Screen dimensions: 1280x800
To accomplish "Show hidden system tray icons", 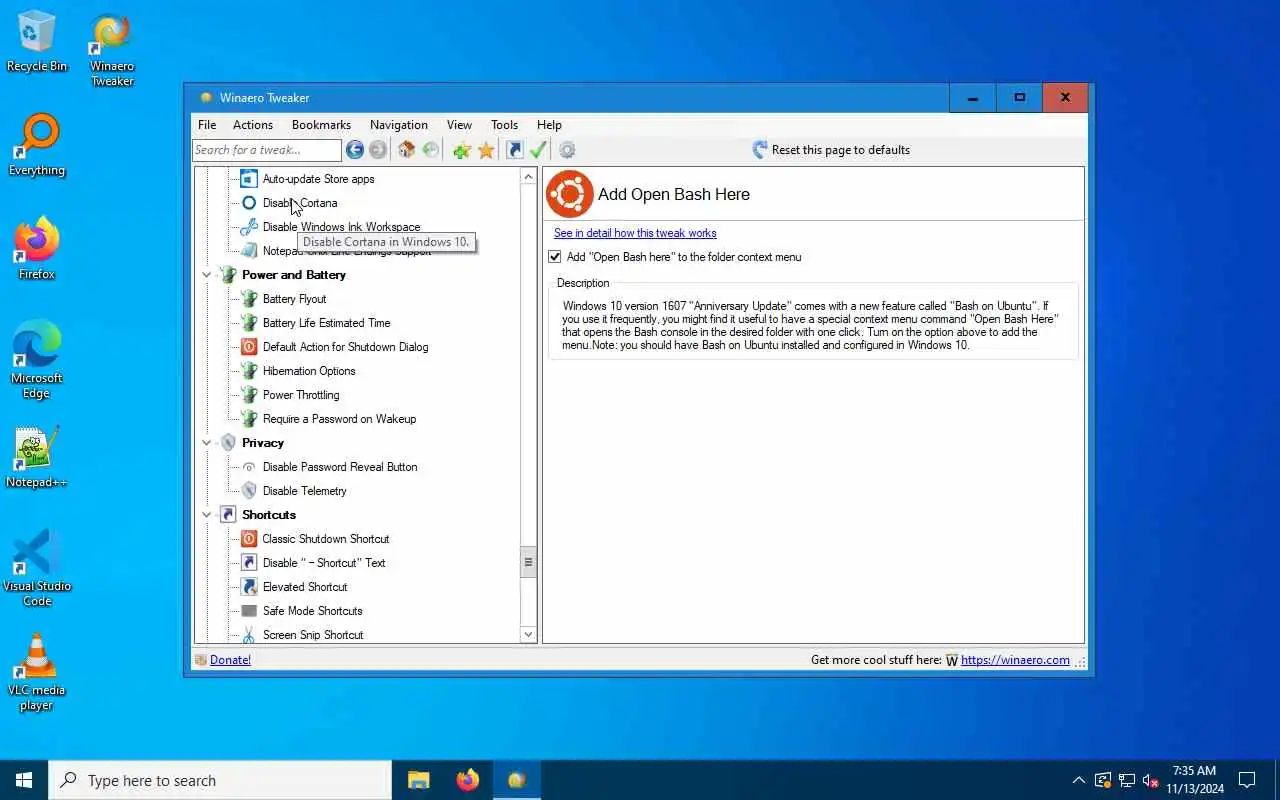I will (x=1078, y=780).
